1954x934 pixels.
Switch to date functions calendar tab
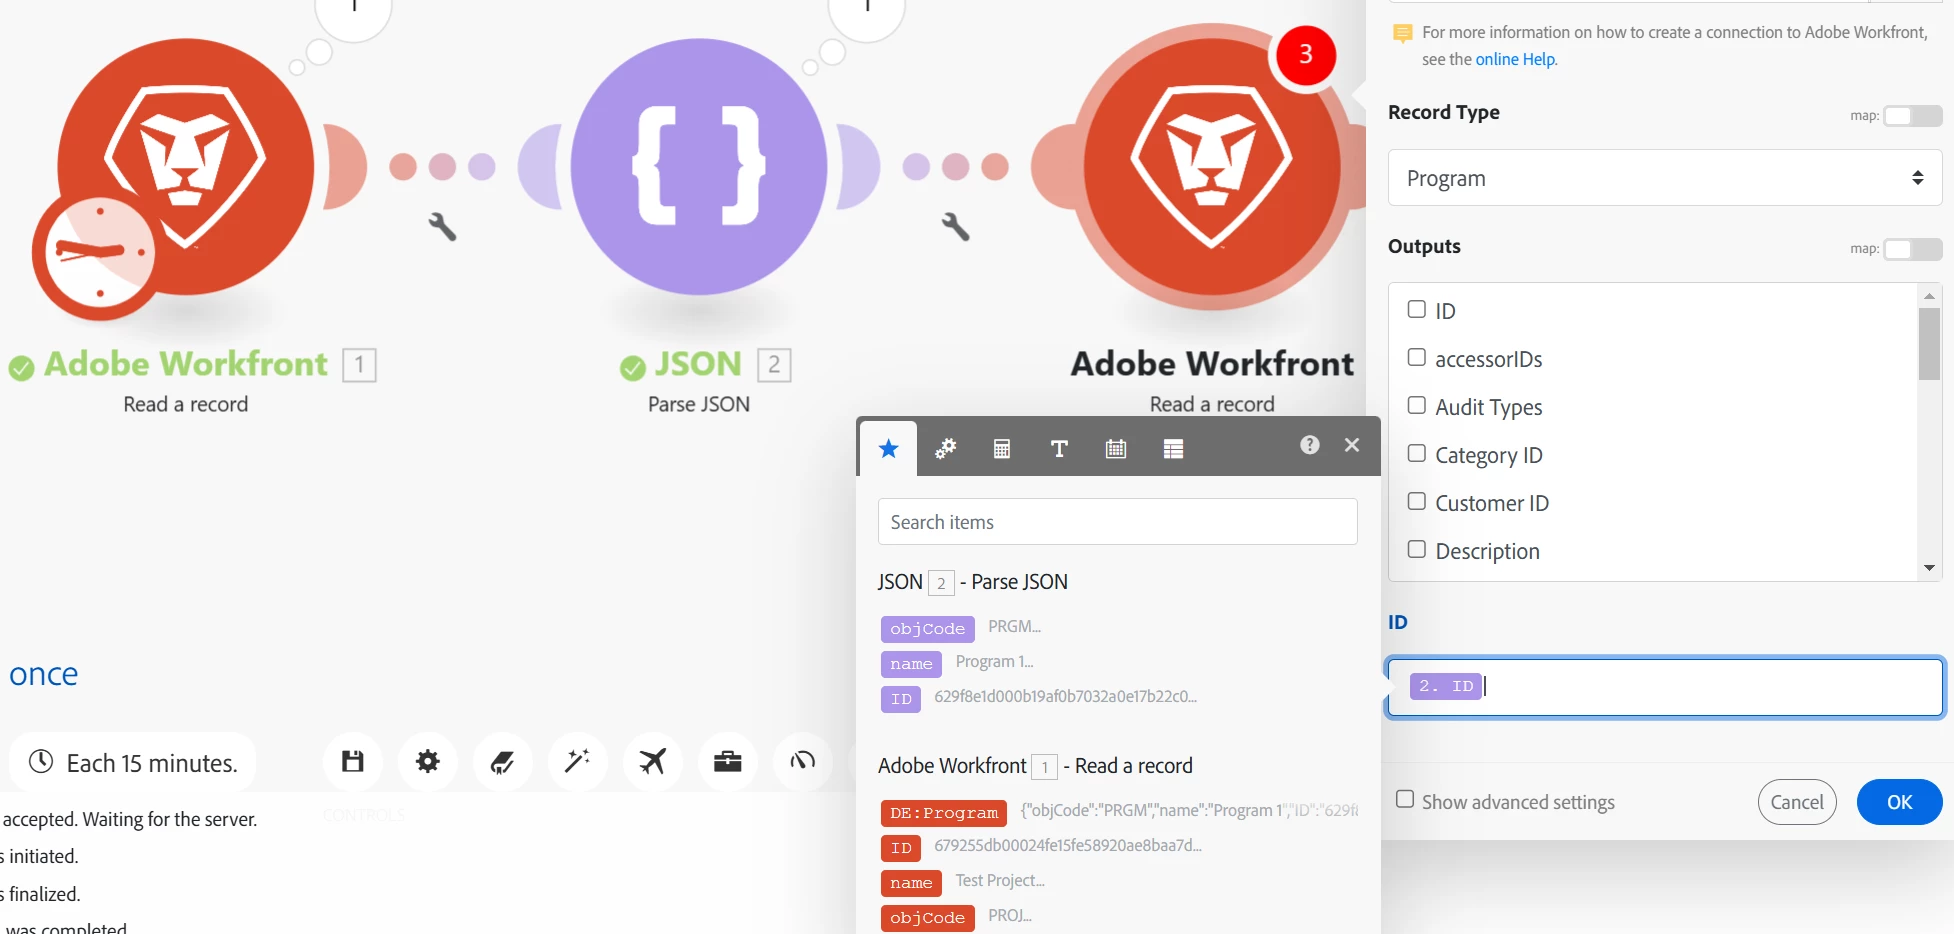(1116, 449)
